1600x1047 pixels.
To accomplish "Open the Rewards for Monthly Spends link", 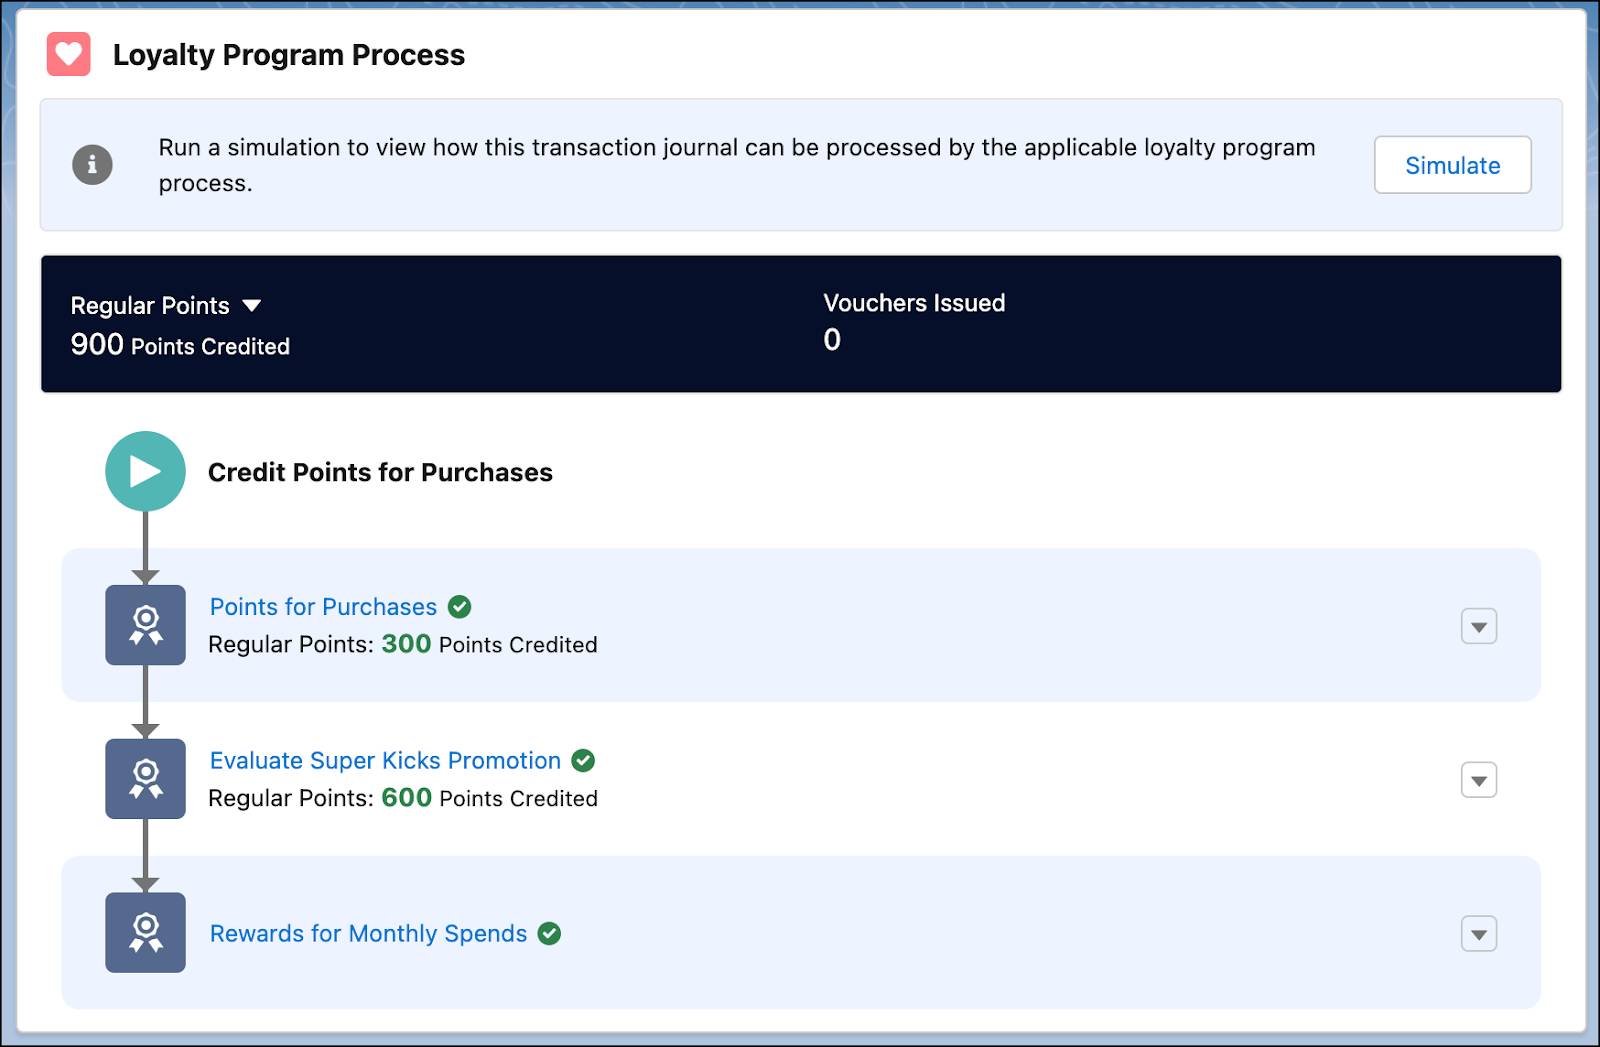I will [366, 933].
